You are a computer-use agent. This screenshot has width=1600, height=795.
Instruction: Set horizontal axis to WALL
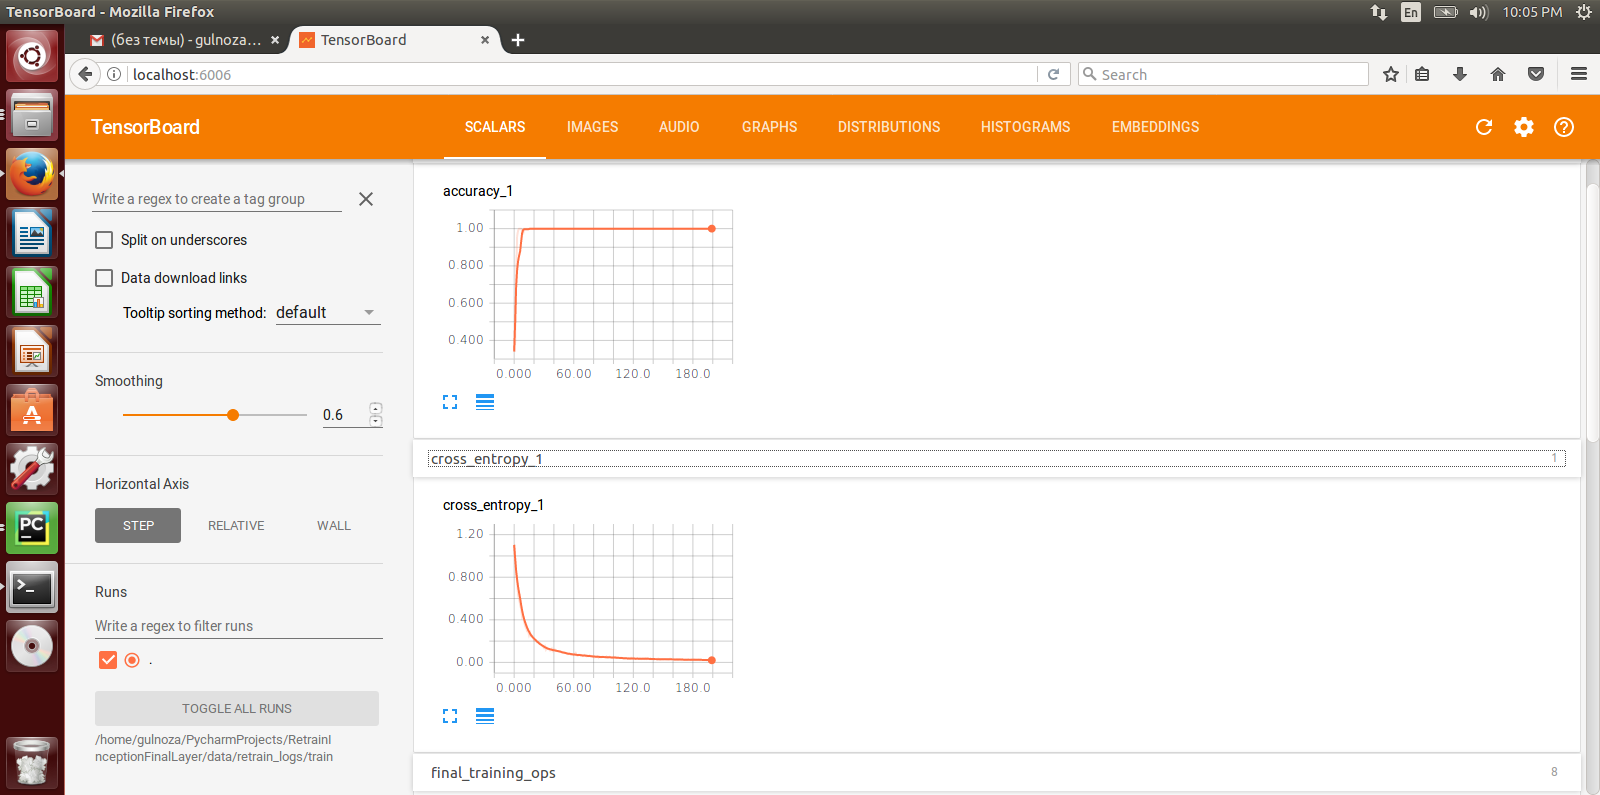(x=334, y=525)
